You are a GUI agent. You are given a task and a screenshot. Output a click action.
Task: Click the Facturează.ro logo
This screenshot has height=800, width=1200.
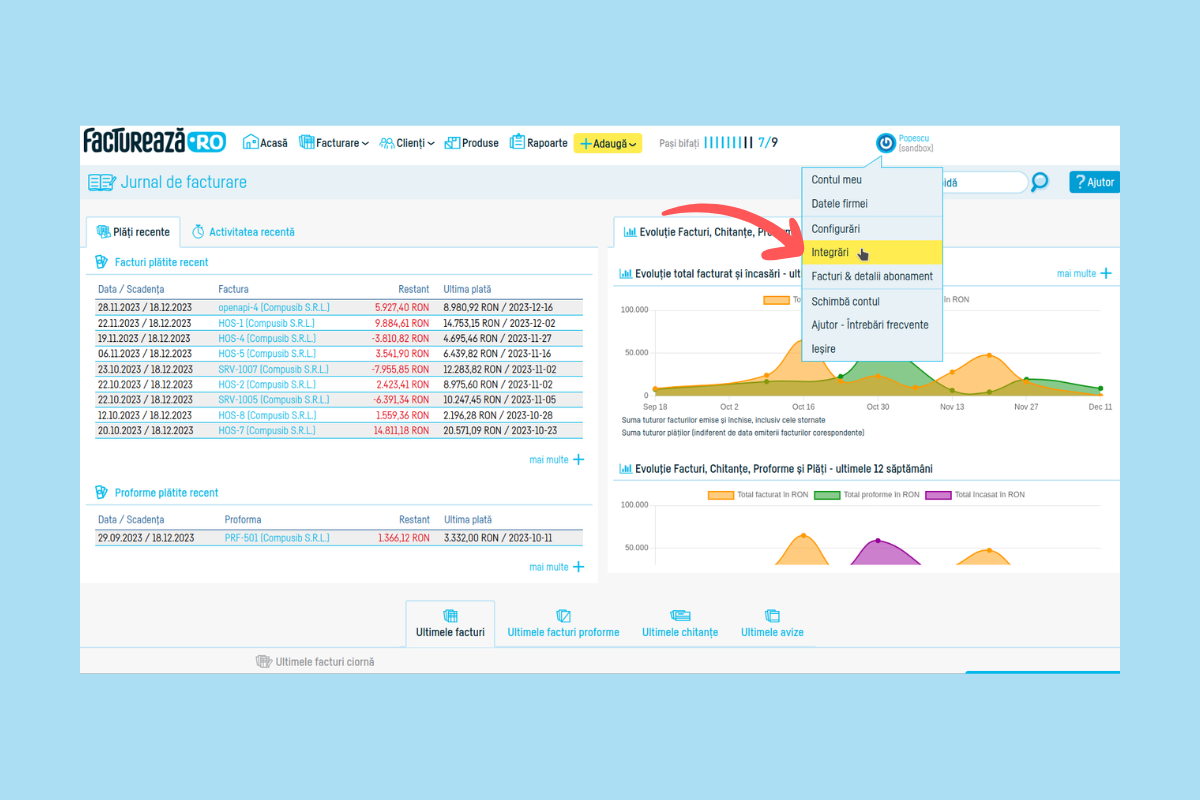[x=154, y=141]
